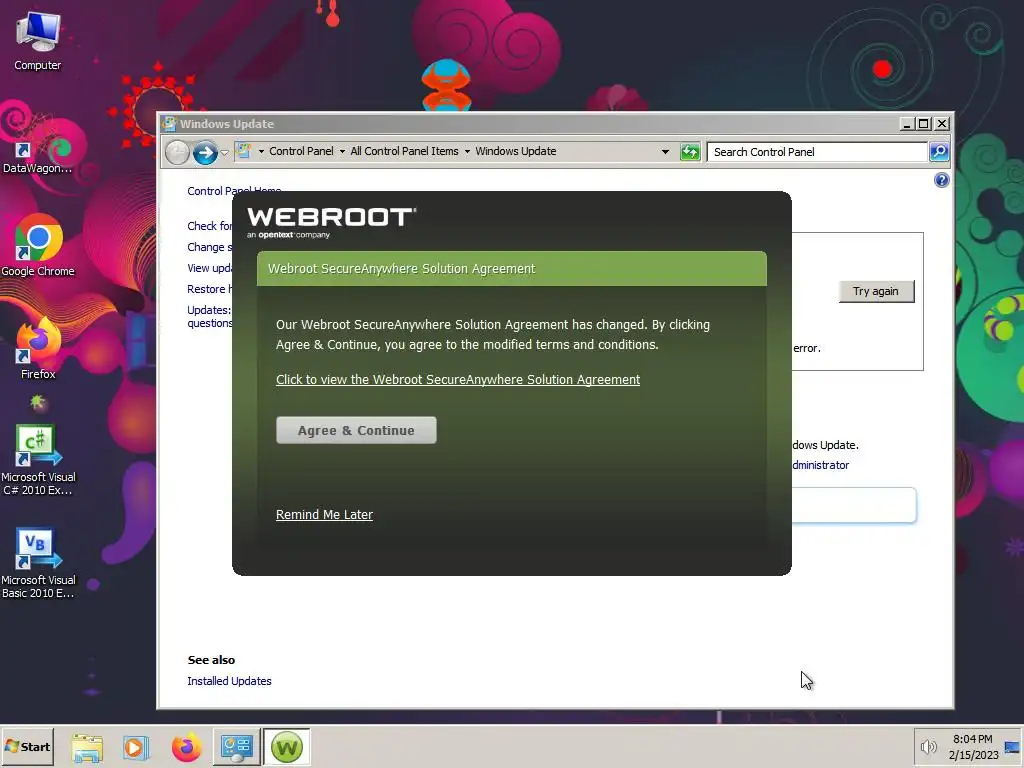This screenshot has height=768, width=1024.
Task: Launch Google Chrome from the desktop
Action: click(38, 246)
